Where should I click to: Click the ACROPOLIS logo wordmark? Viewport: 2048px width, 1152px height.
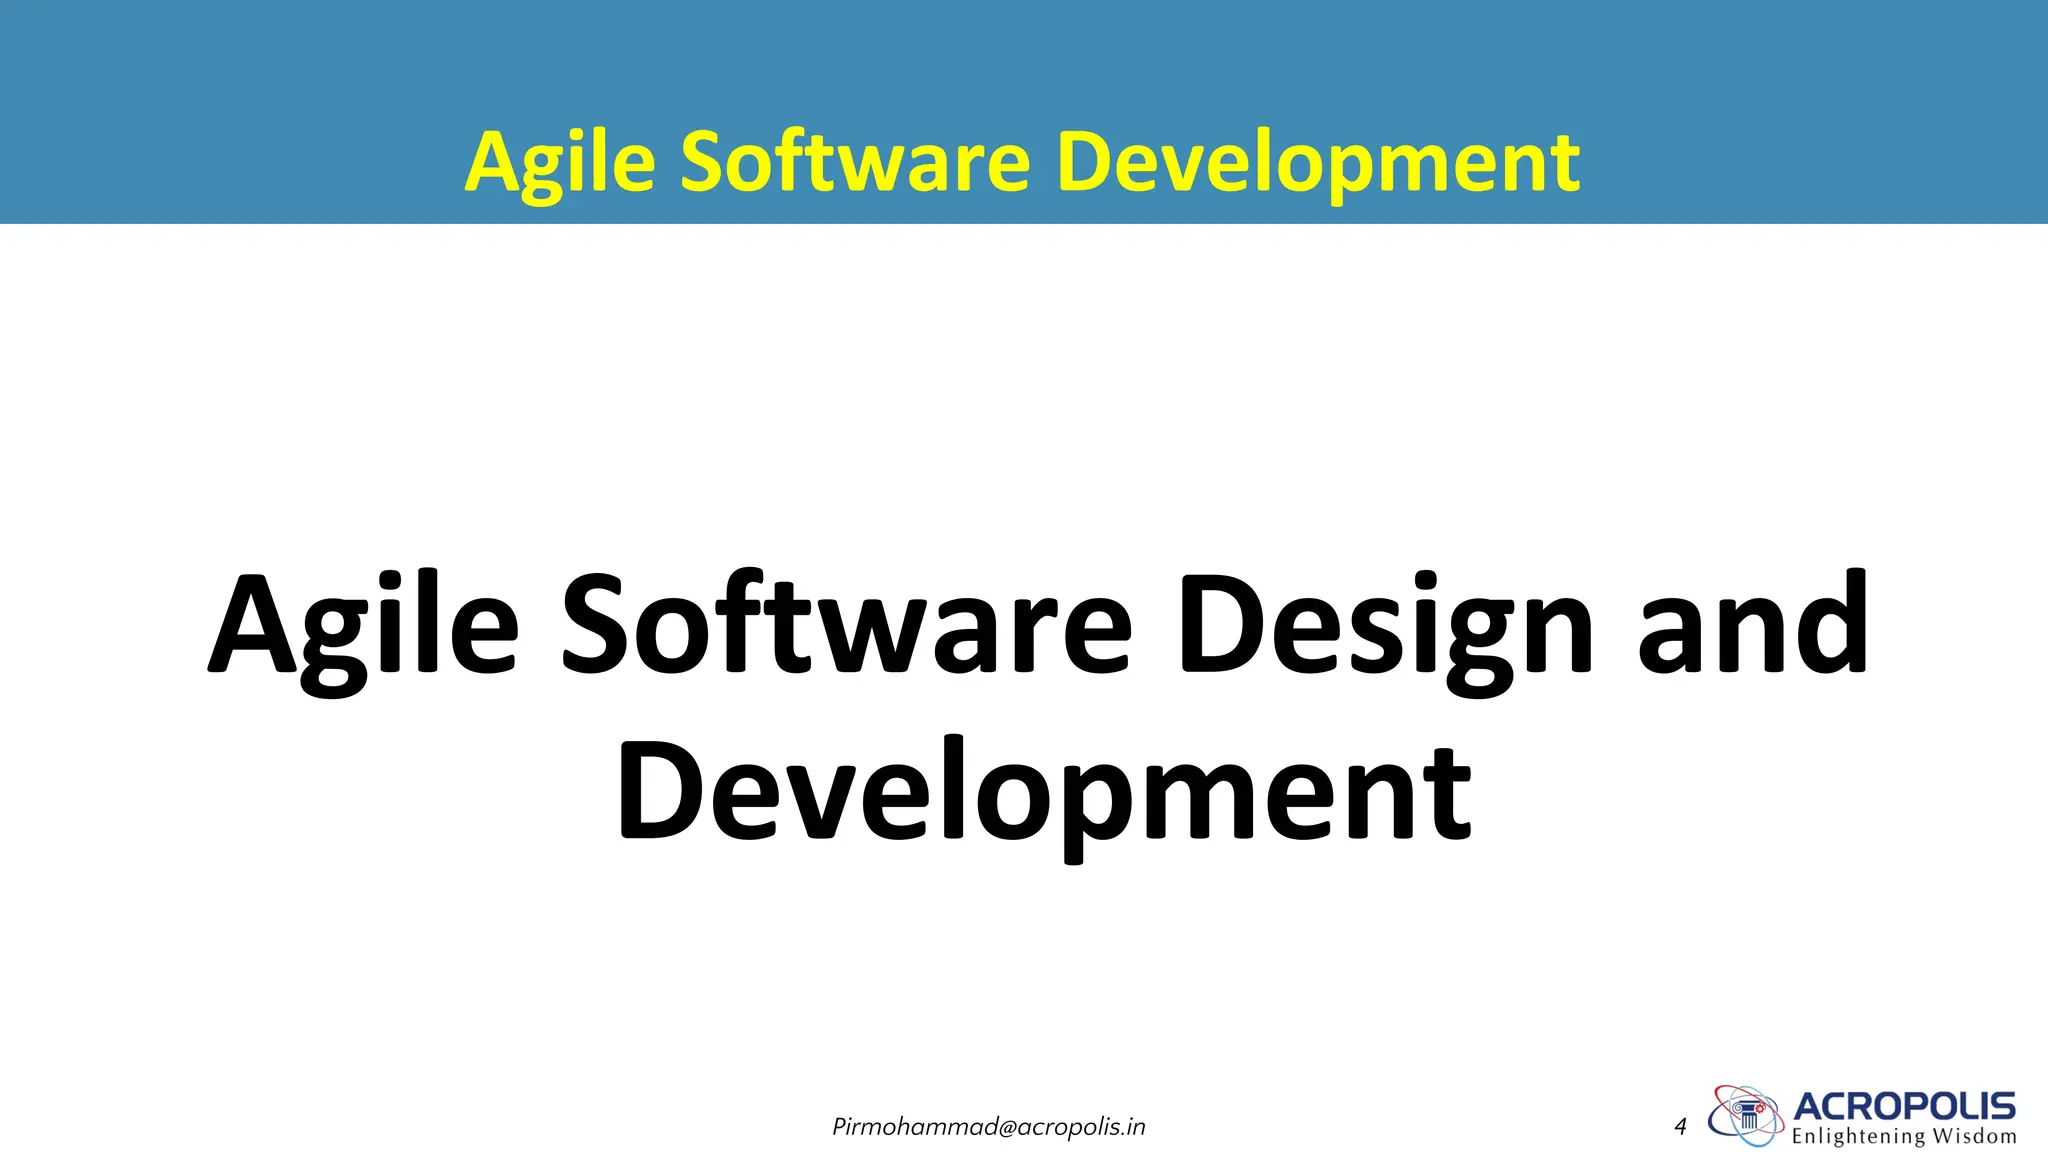point(1904,1106)
